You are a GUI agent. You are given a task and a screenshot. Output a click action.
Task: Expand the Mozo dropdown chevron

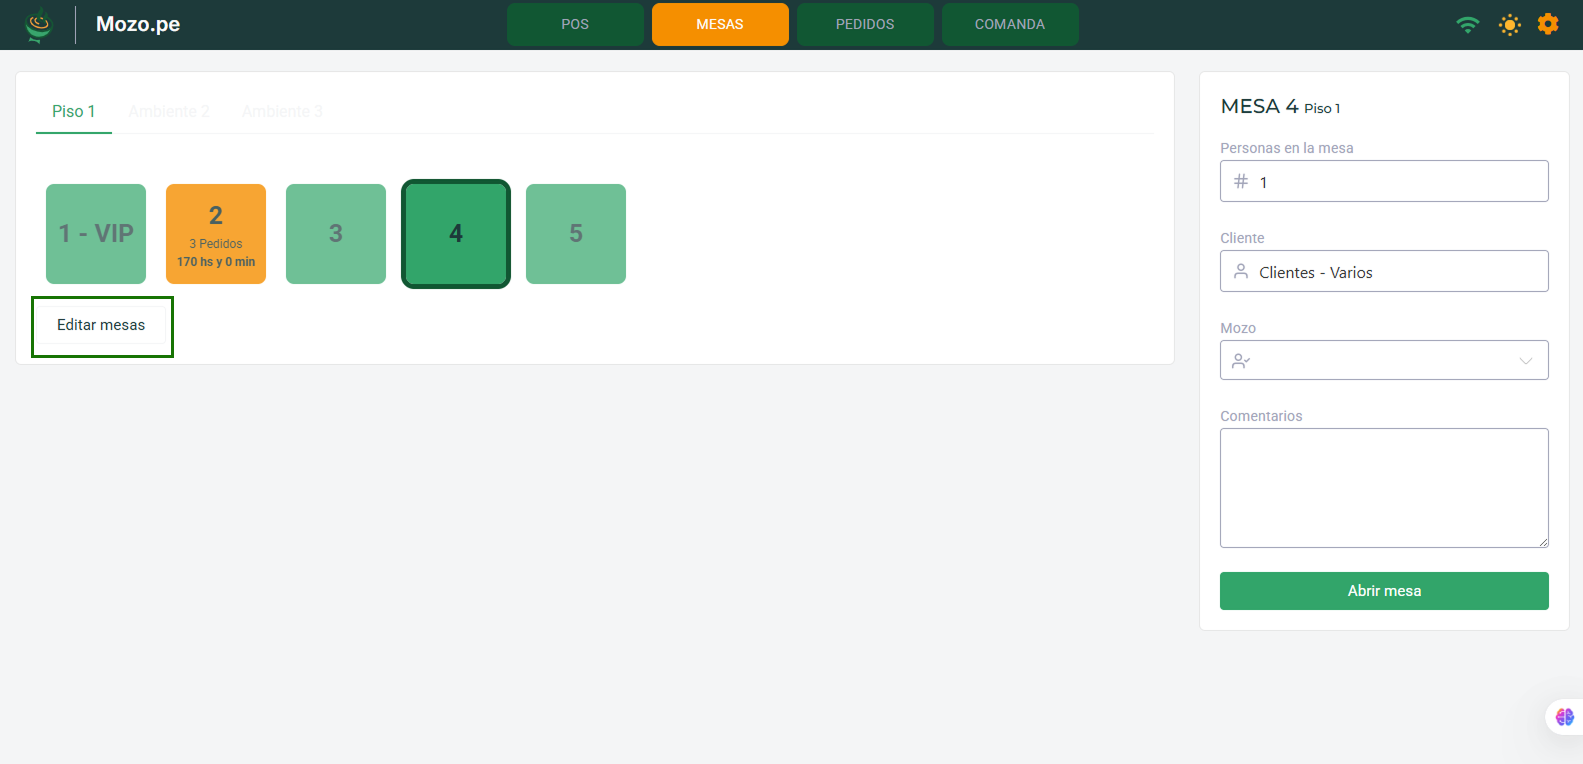pyautogui.click(x=1525, y=361)
